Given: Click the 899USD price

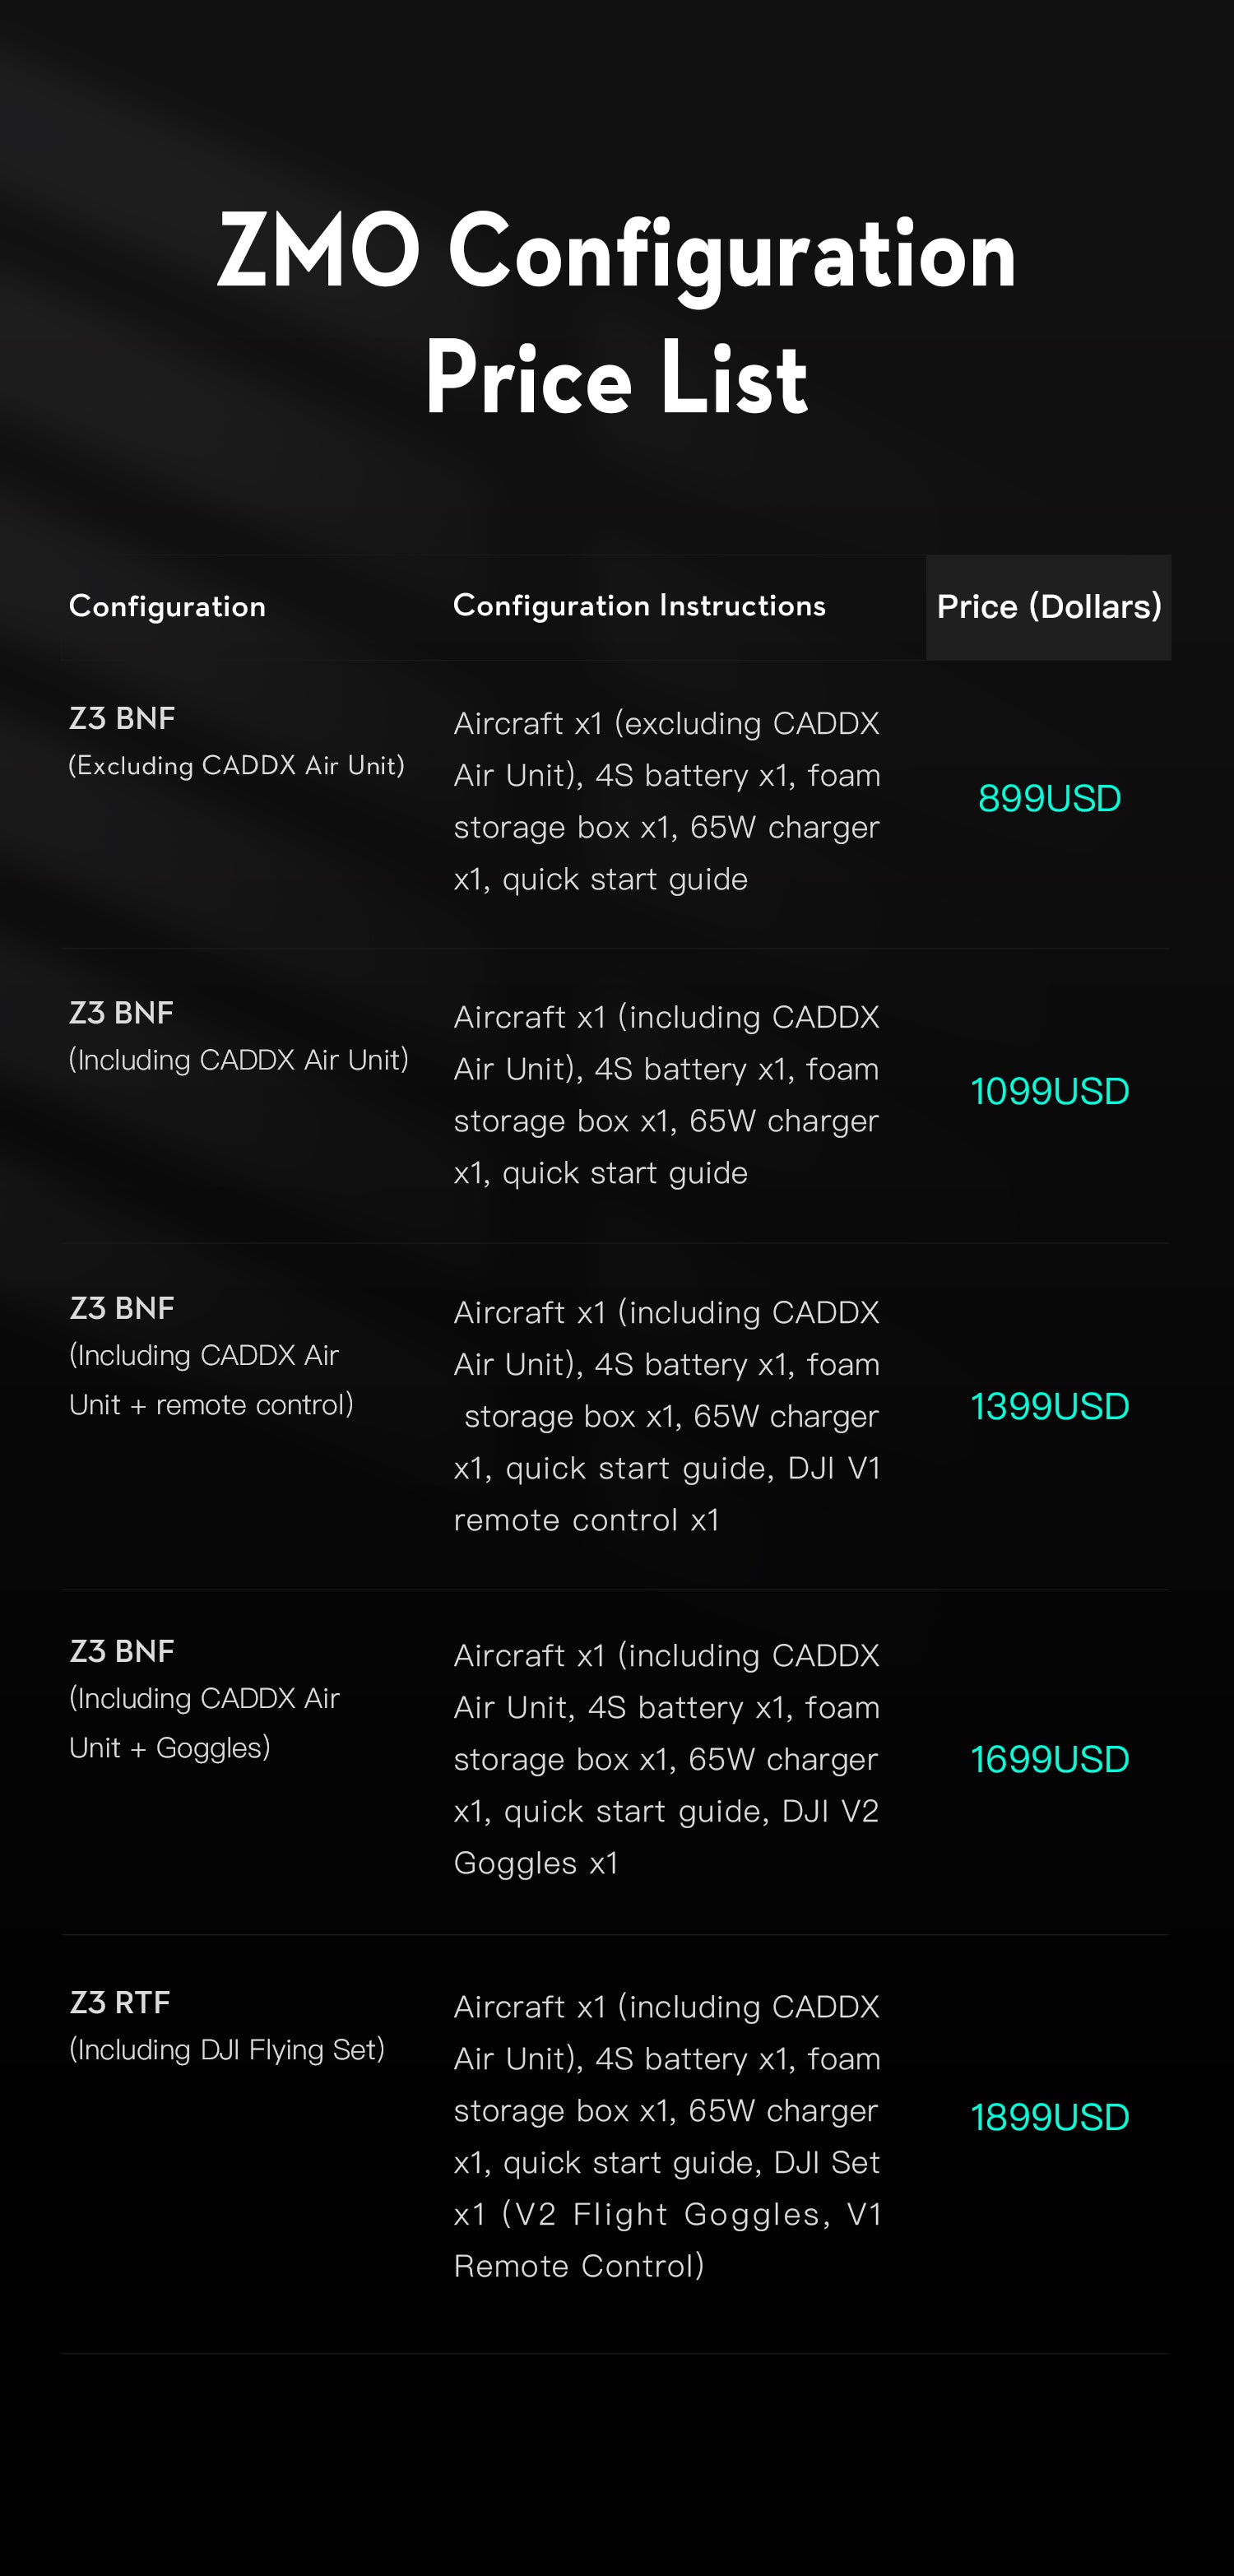Looking at the screenshot, I should [1049, 798].
